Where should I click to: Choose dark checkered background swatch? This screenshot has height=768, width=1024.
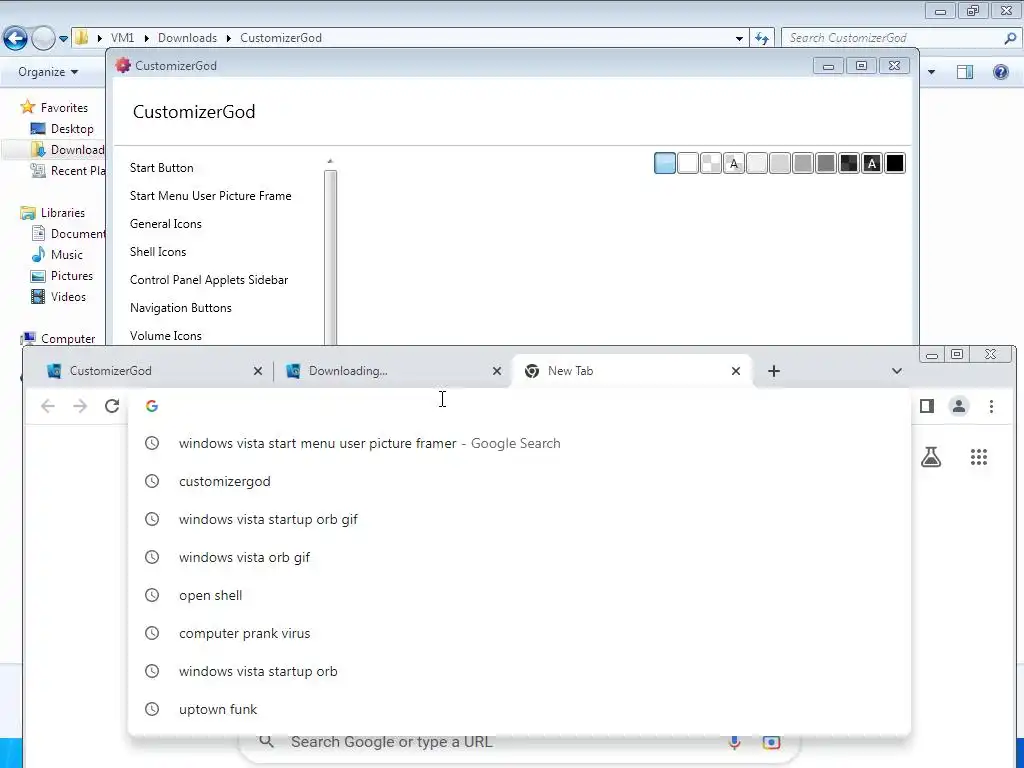[x=849, y=163]
